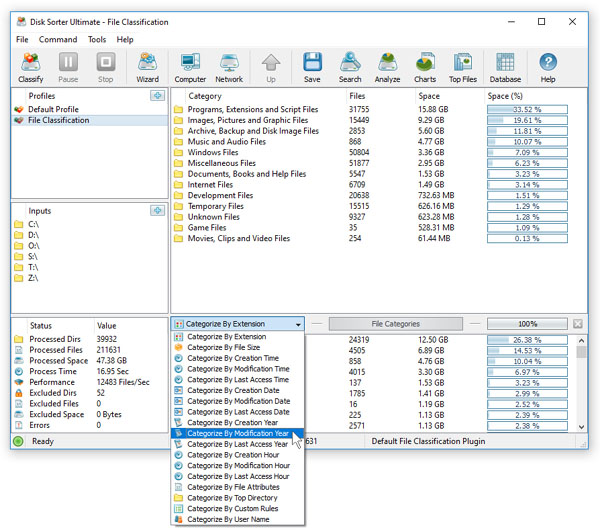Sort by the Category column header
600x532 pixels.
coord(205,96)
